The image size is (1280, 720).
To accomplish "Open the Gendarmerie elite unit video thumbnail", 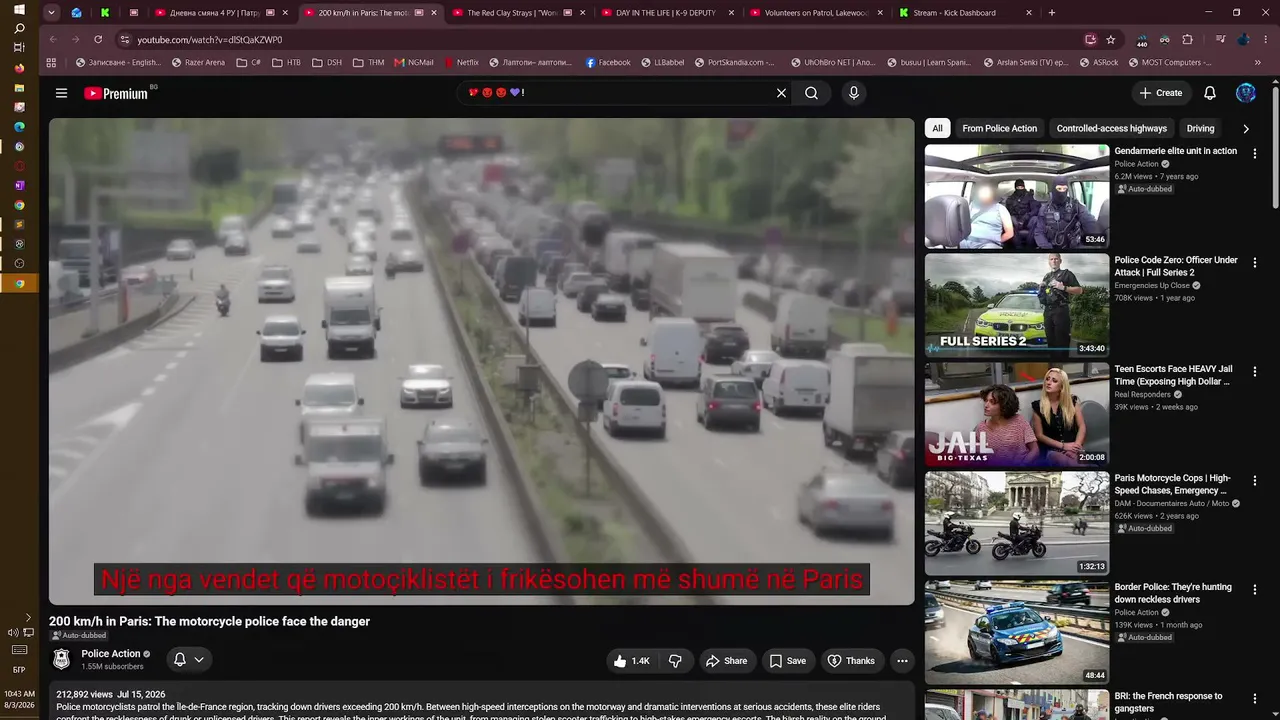I will click(1017, 196).
